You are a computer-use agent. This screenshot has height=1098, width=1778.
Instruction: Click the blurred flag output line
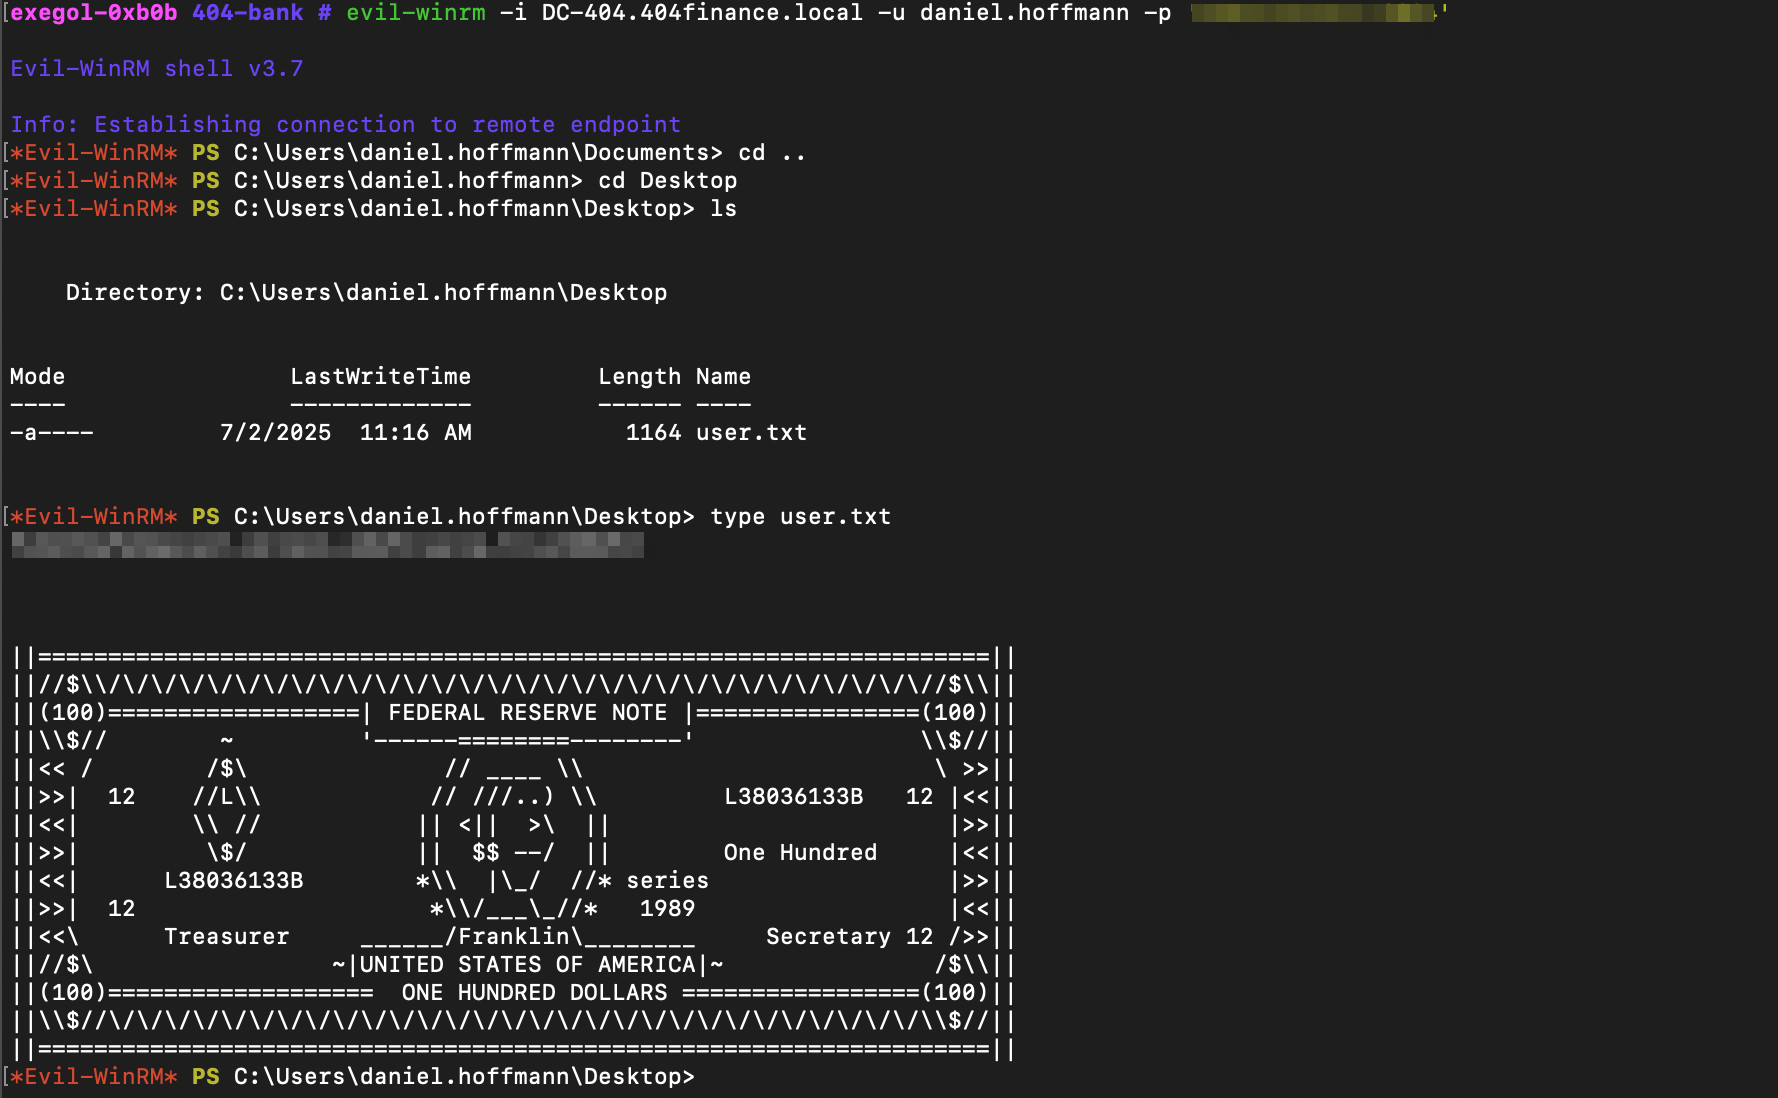(327, 545)
